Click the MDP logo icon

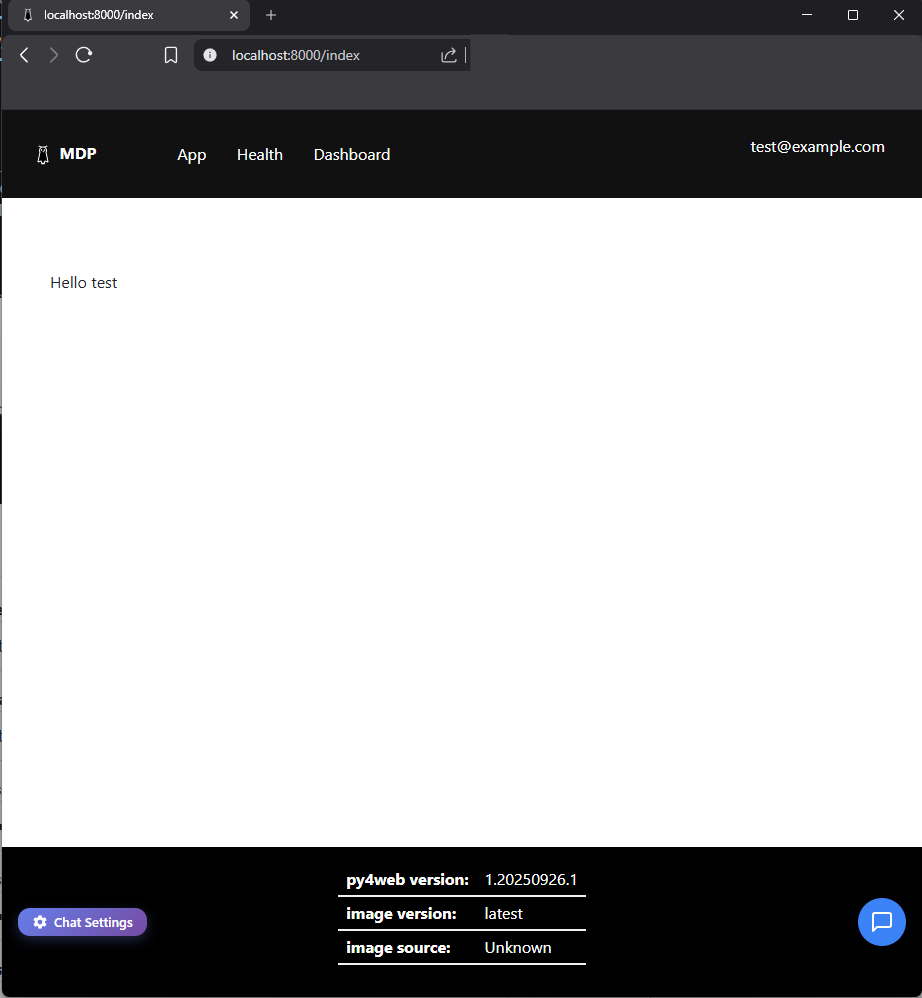click(42, 155)
